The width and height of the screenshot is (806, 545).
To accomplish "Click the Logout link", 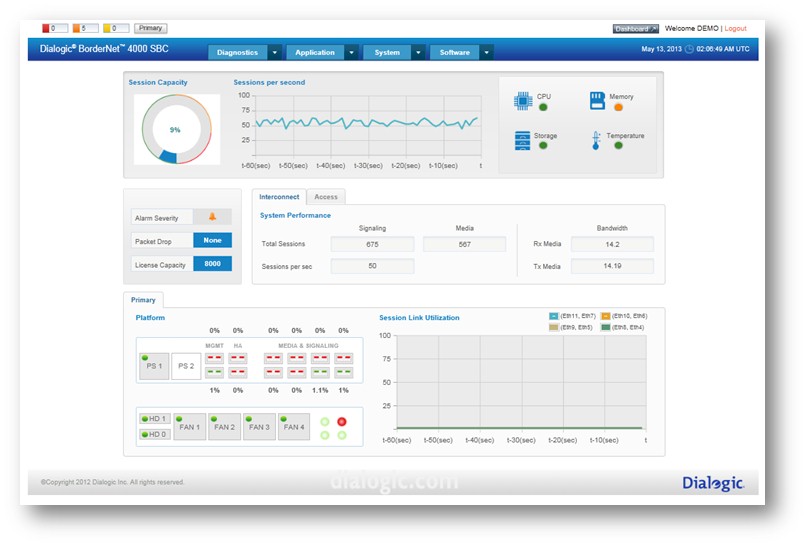I will (735, 29).
